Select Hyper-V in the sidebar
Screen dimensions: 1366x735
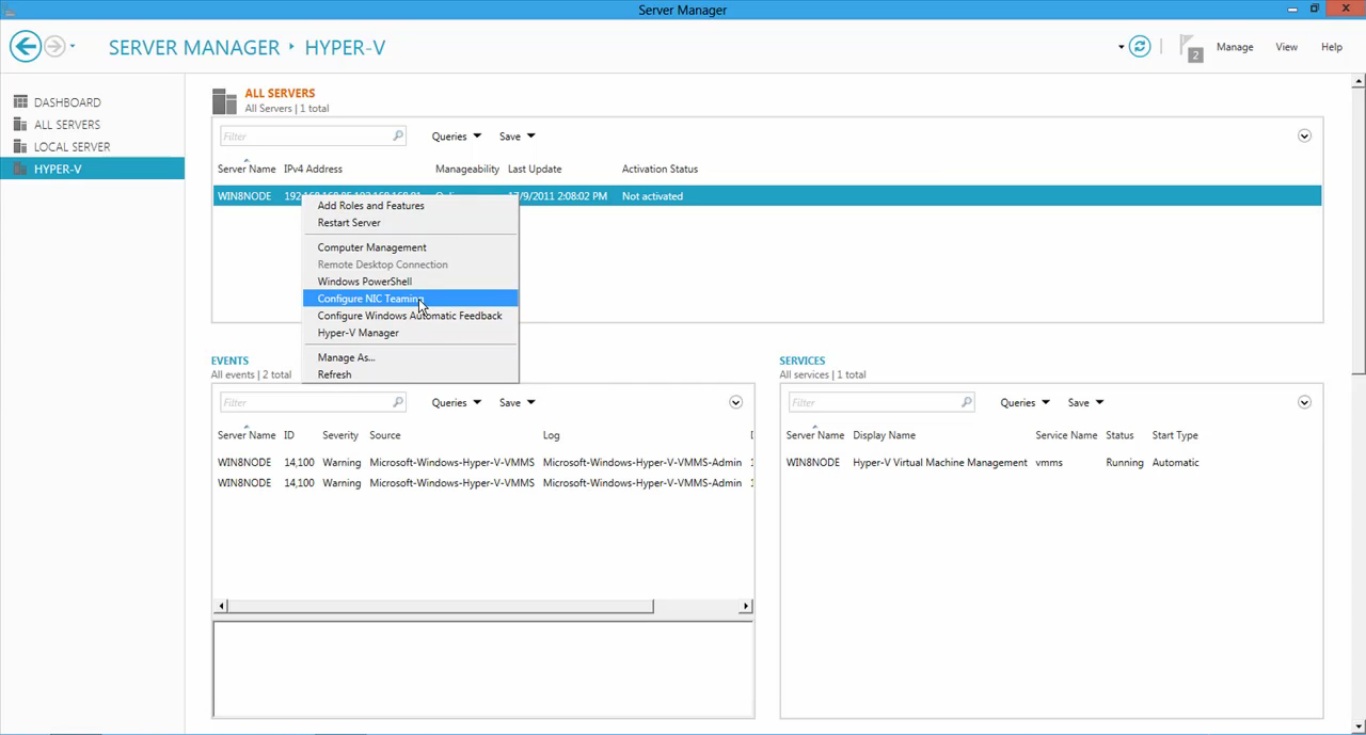click(92, 169)
